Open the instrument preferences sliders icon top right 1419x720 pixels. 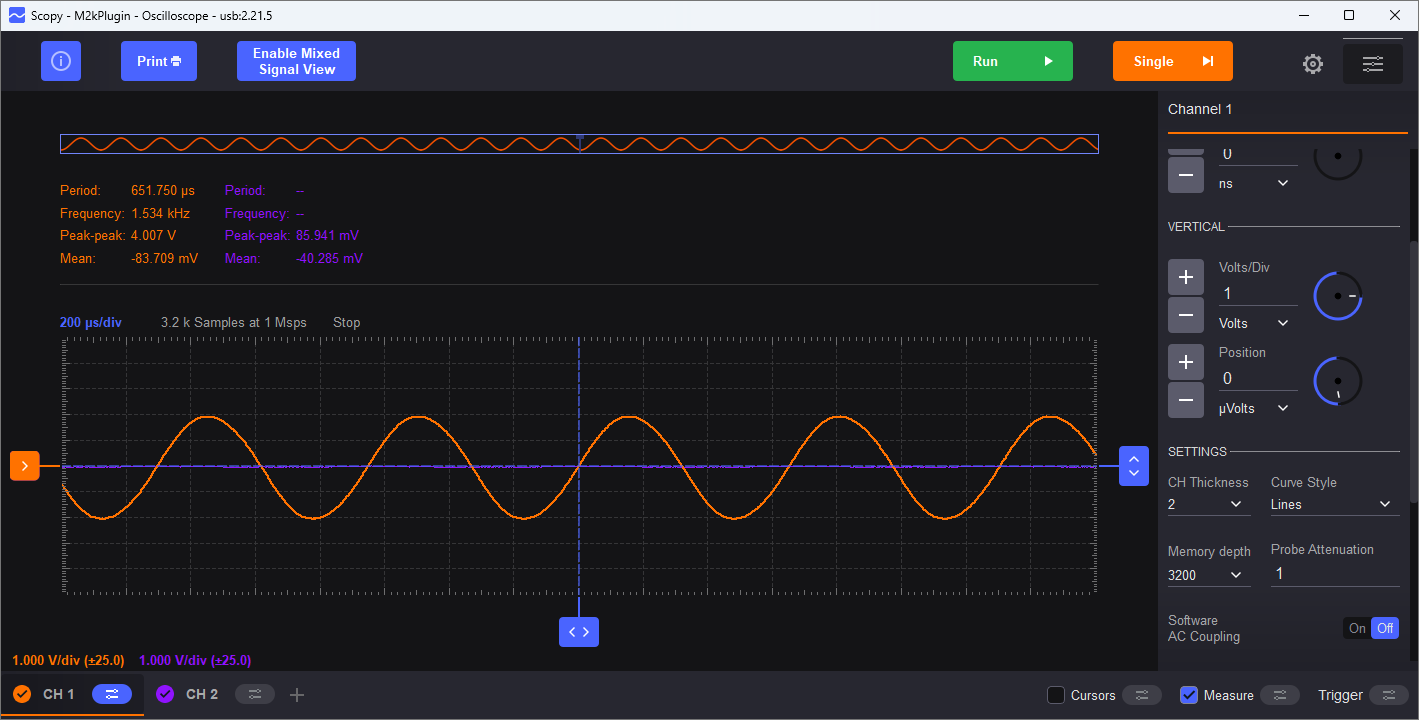(1372, 63)
